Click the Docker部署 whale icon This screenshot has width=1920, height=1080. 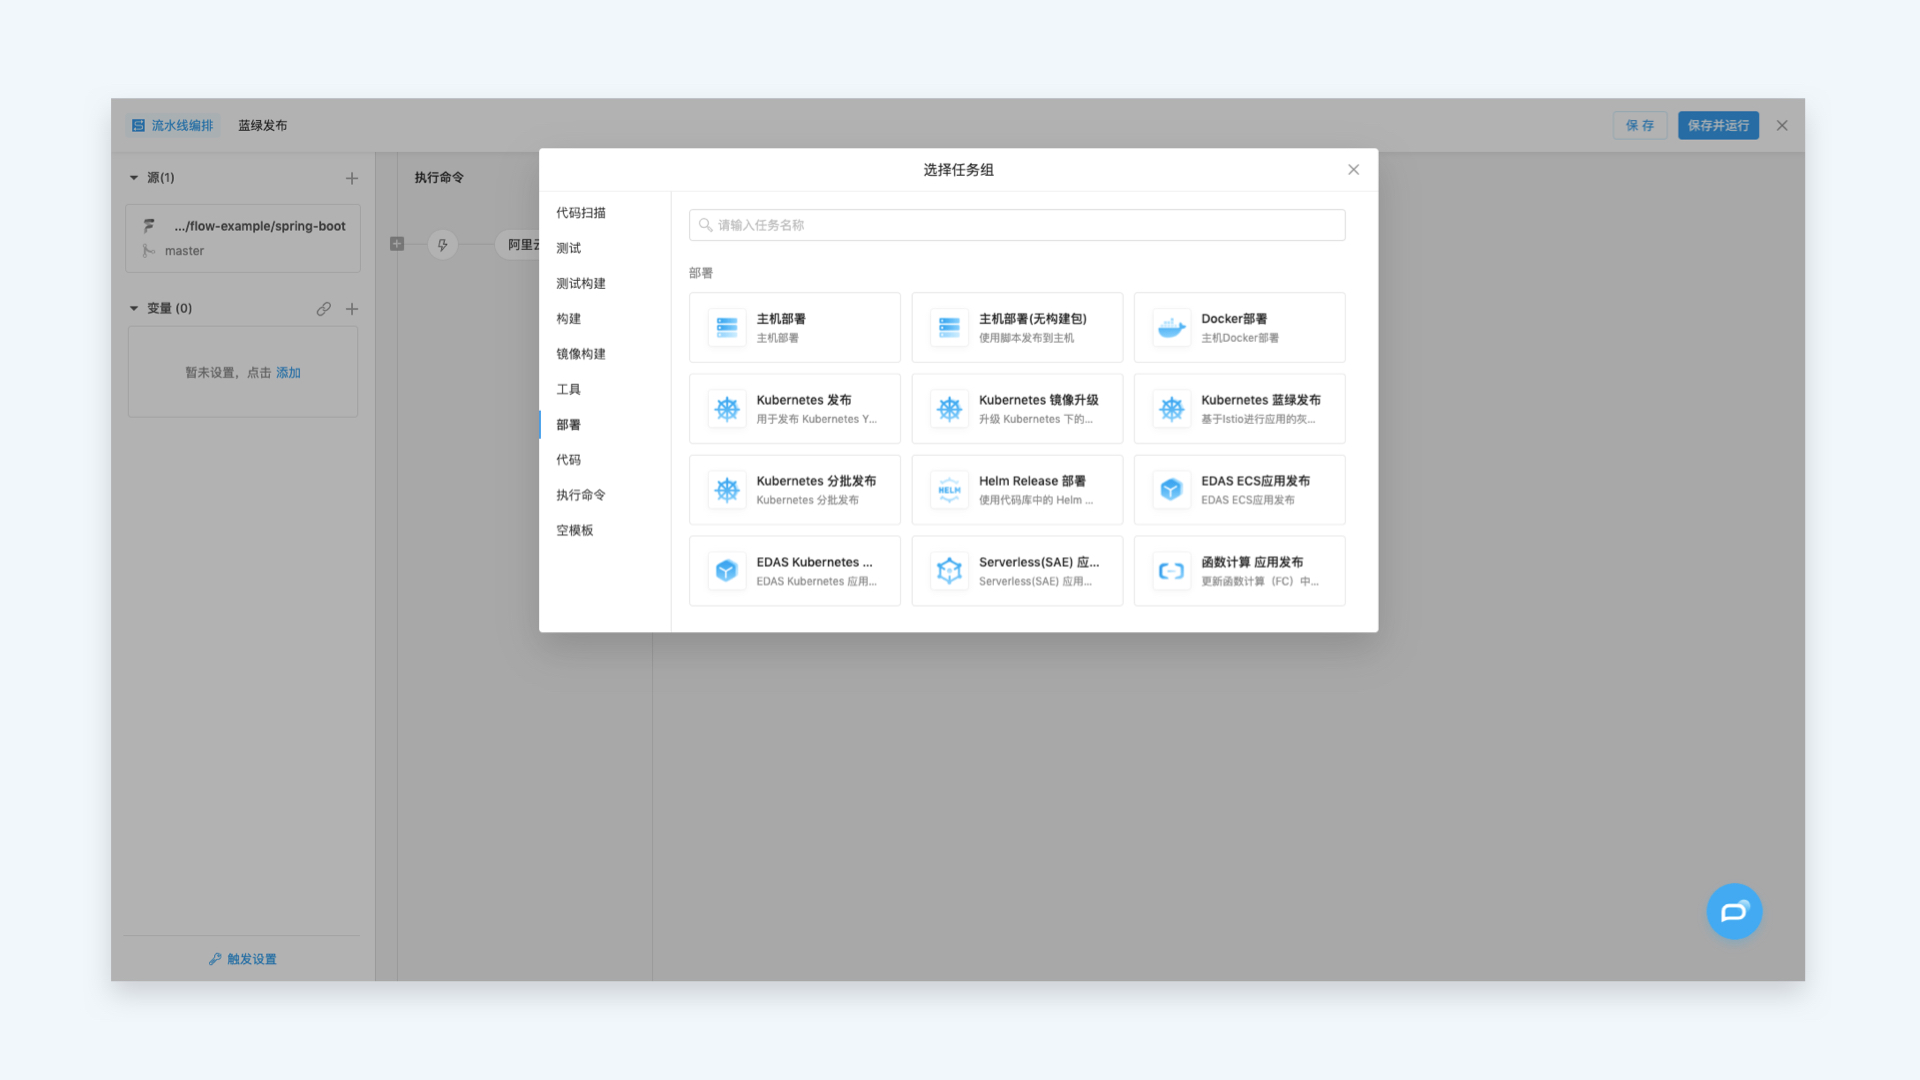point(1171,327)
